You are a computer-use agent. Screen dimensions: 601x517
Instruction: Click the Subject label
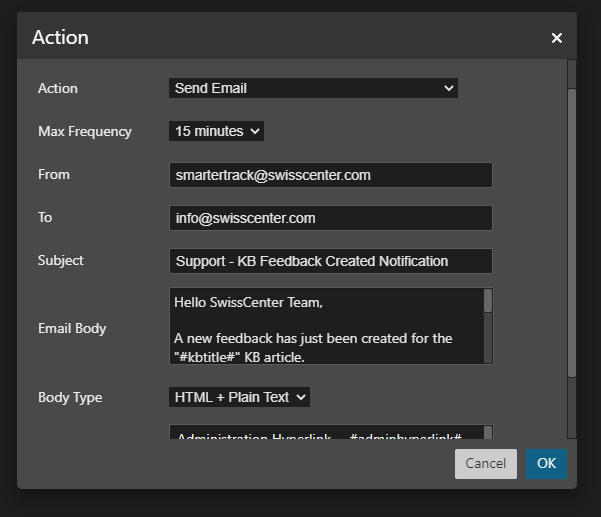click(x=61, y=260)
